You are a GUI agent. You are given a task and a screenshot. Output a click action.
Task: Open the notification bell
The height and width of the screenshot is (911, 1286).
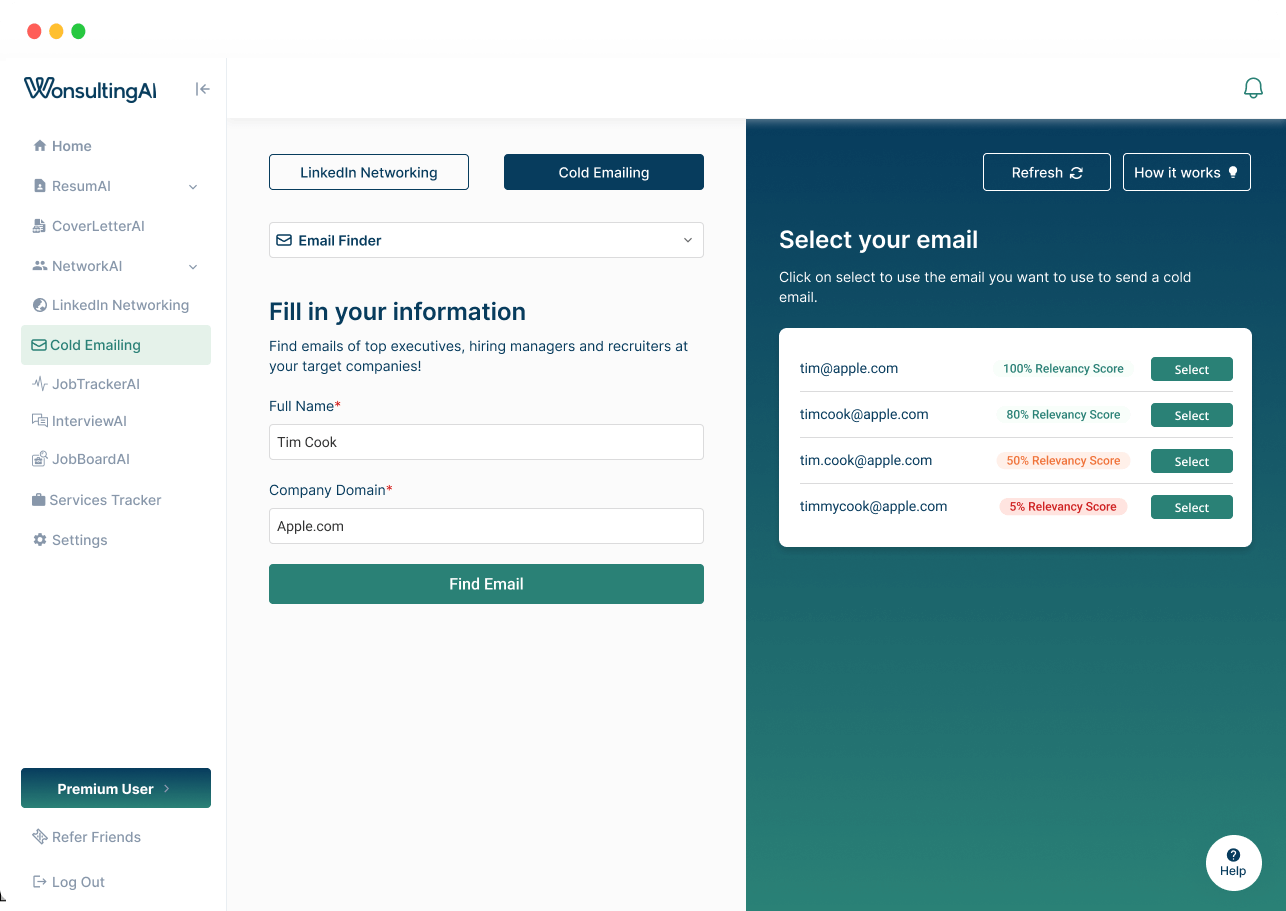(1253, 88)
